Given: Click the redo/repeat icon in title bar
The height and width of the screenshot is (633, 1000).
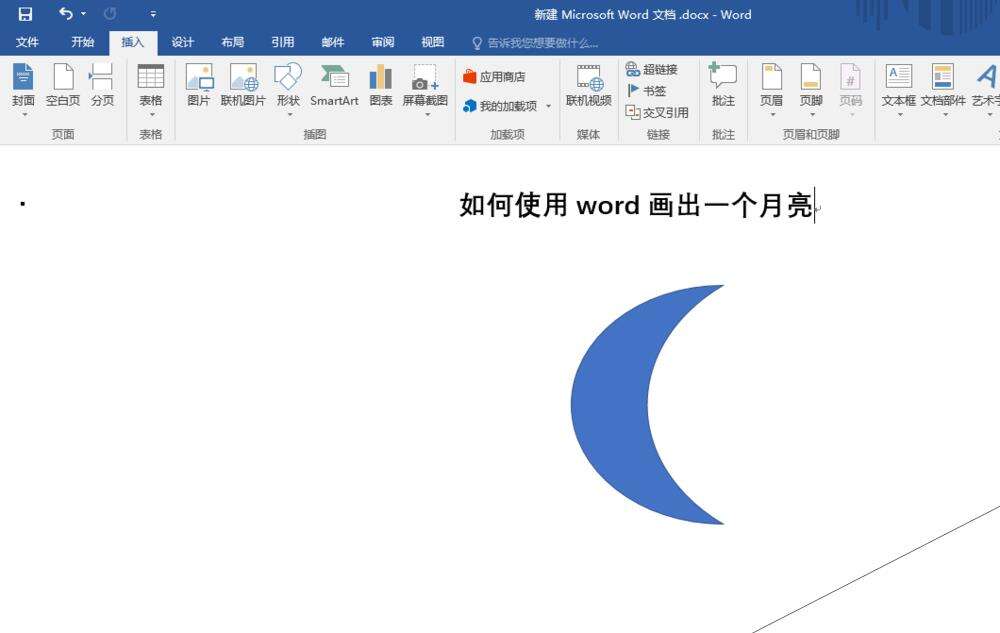Looking at the screenshot, I should coord(110,13).
